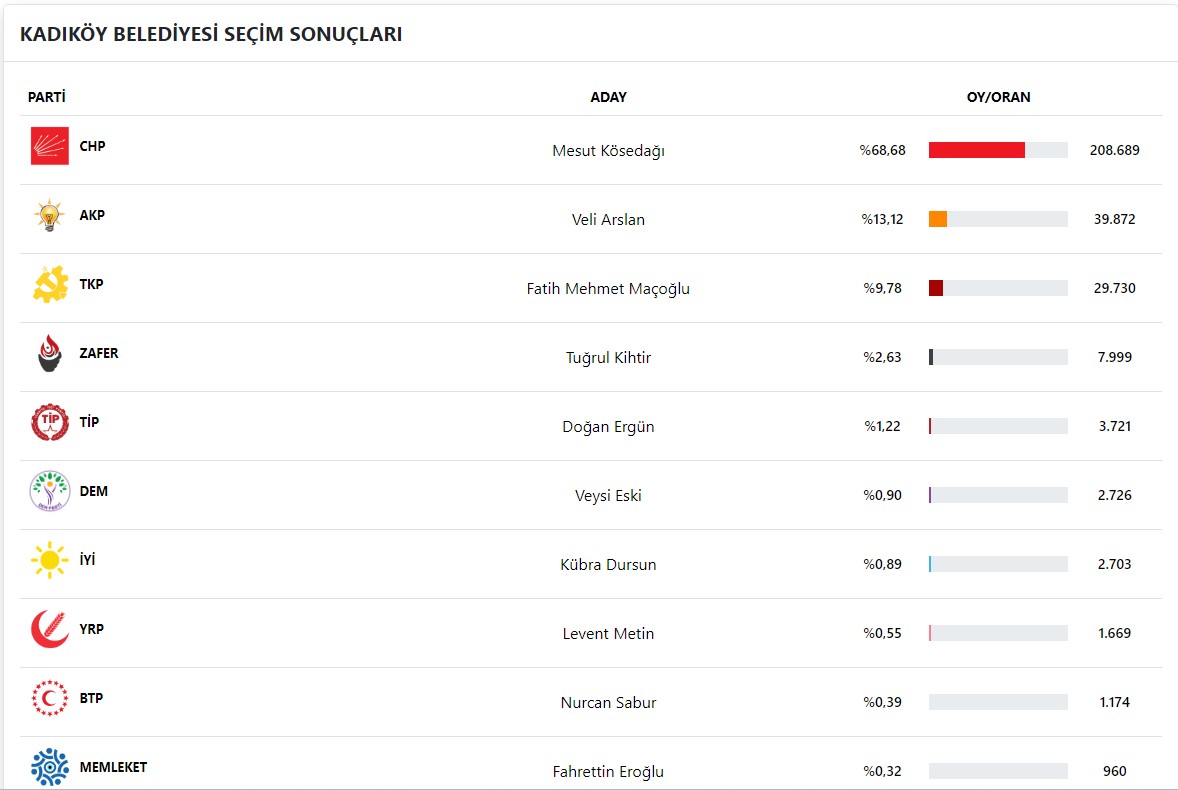The height and width of the screenshot is (790, 1178).
Task: Click the TİP party name label
Action: tap(89, 421)
